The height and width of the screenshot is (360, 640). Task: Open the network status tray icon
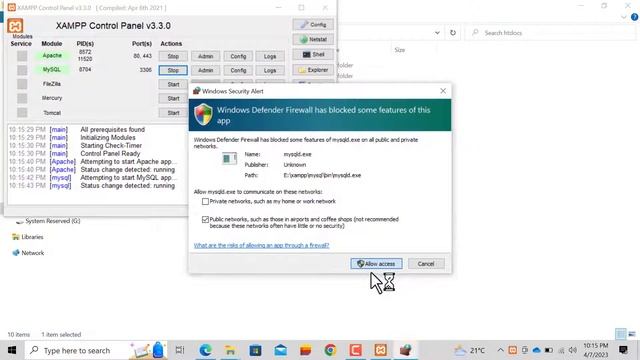point(561,350)
